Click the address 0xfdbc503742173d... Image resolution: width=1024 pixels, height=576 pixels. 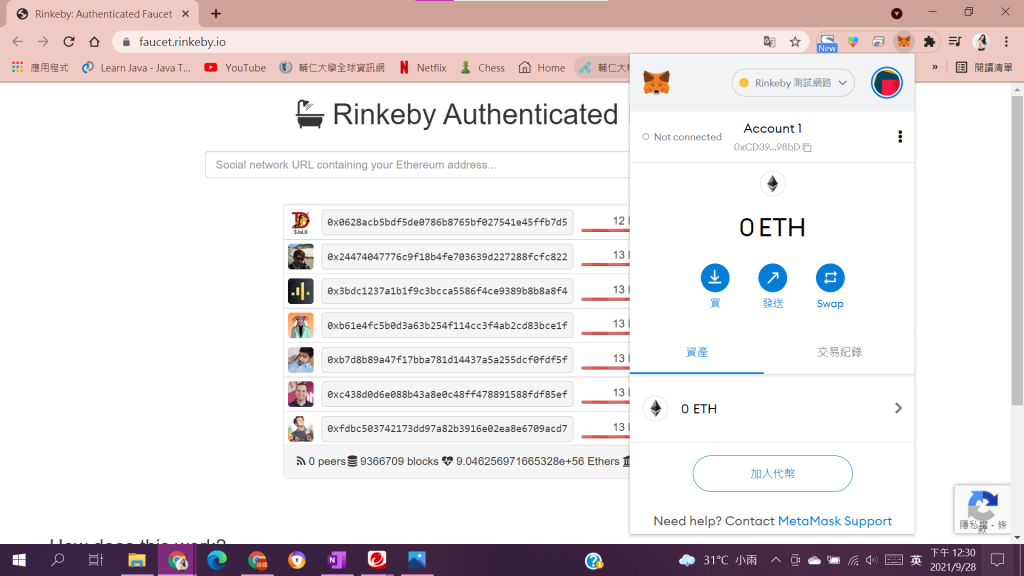(447, 428)
